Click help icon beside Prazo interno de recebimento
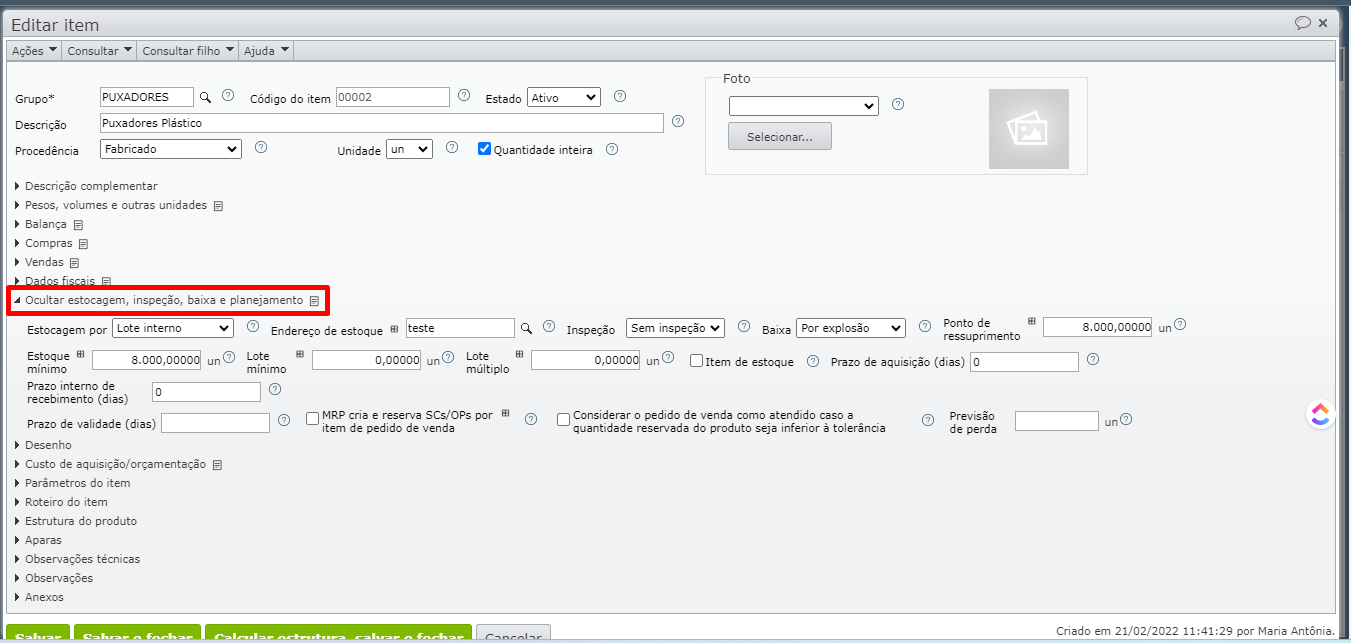 275,389
